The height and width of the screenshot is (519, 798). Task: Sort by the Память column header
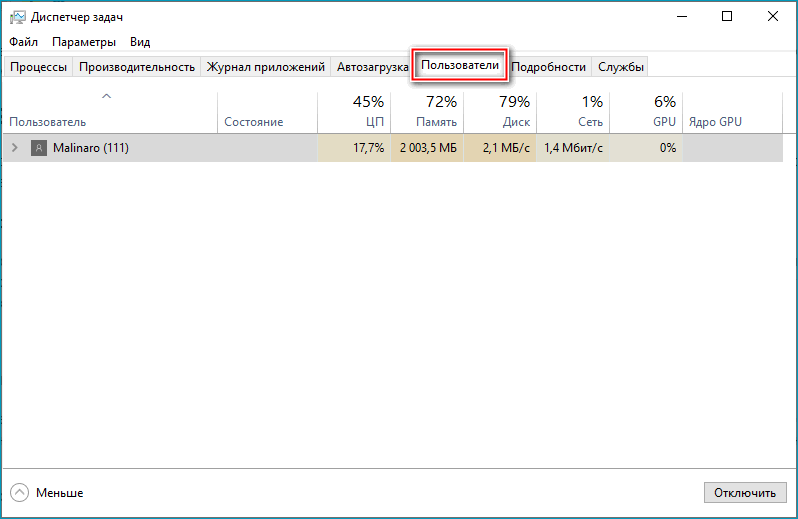(427, 111)
